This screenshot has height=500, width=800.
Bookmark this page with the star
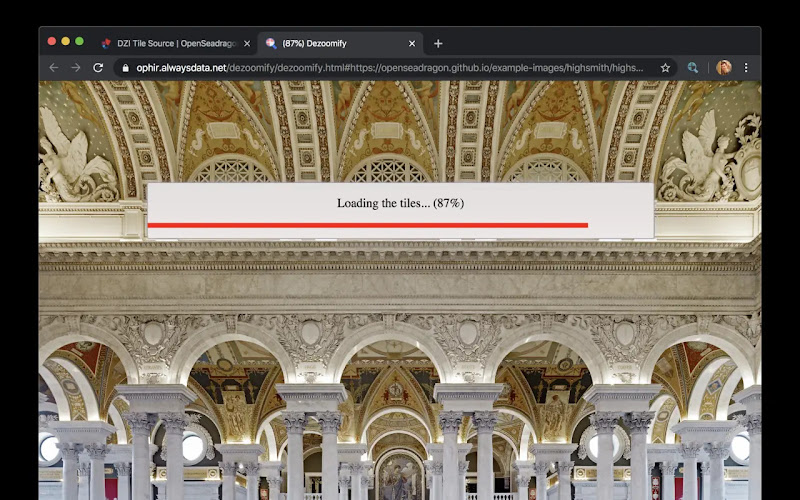click(665, 68)
